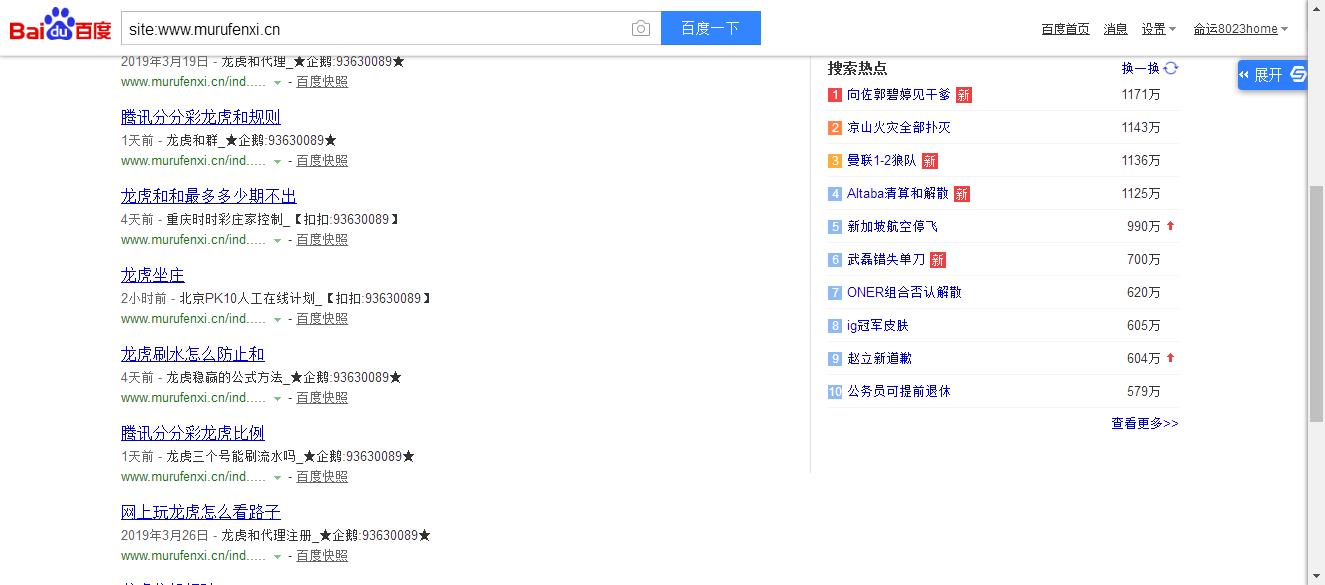Image resolution: width=1325 pixels, height=585 pixels.
Task: Open result 龙虎坐庄
Action: (153, 275)
